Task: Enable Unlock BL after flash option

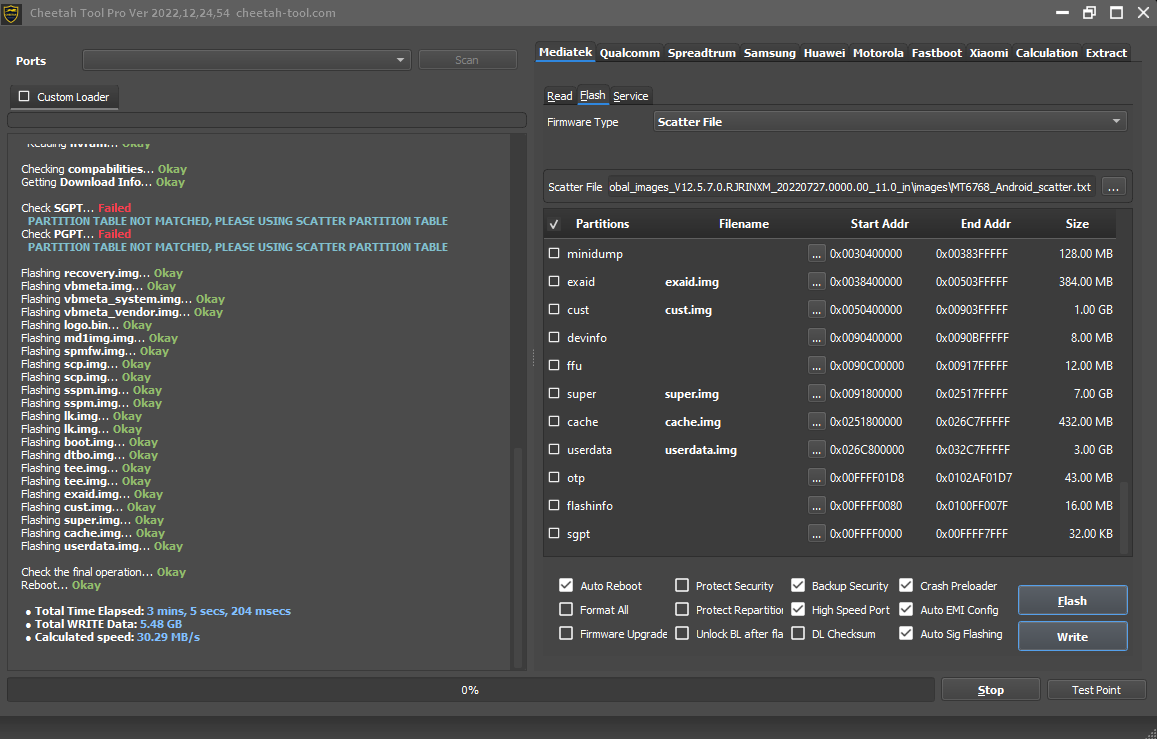Action: (682, 634)
